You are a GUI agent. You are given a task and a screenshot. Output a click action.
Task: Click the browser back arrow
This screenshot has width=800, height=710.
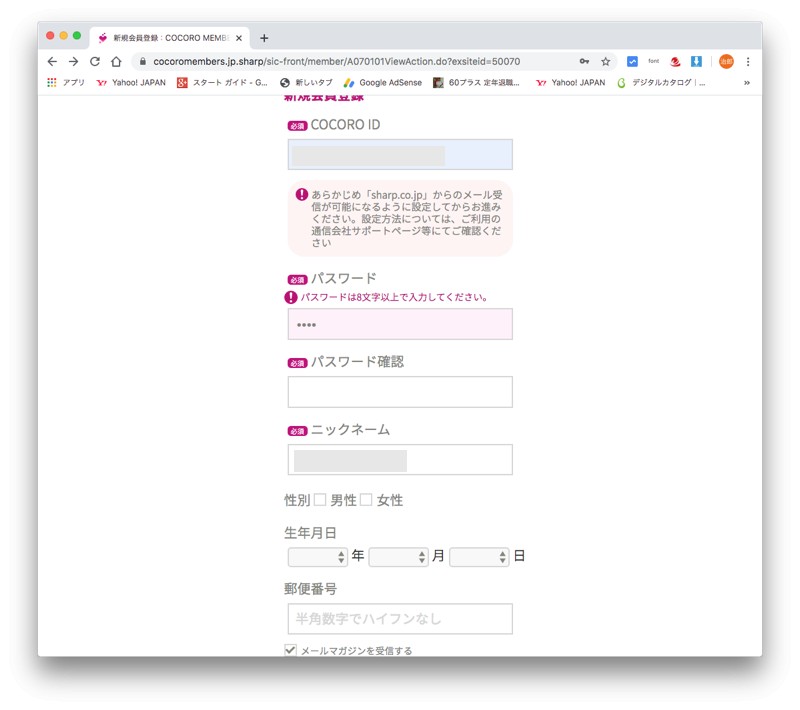tap(52, 61)
